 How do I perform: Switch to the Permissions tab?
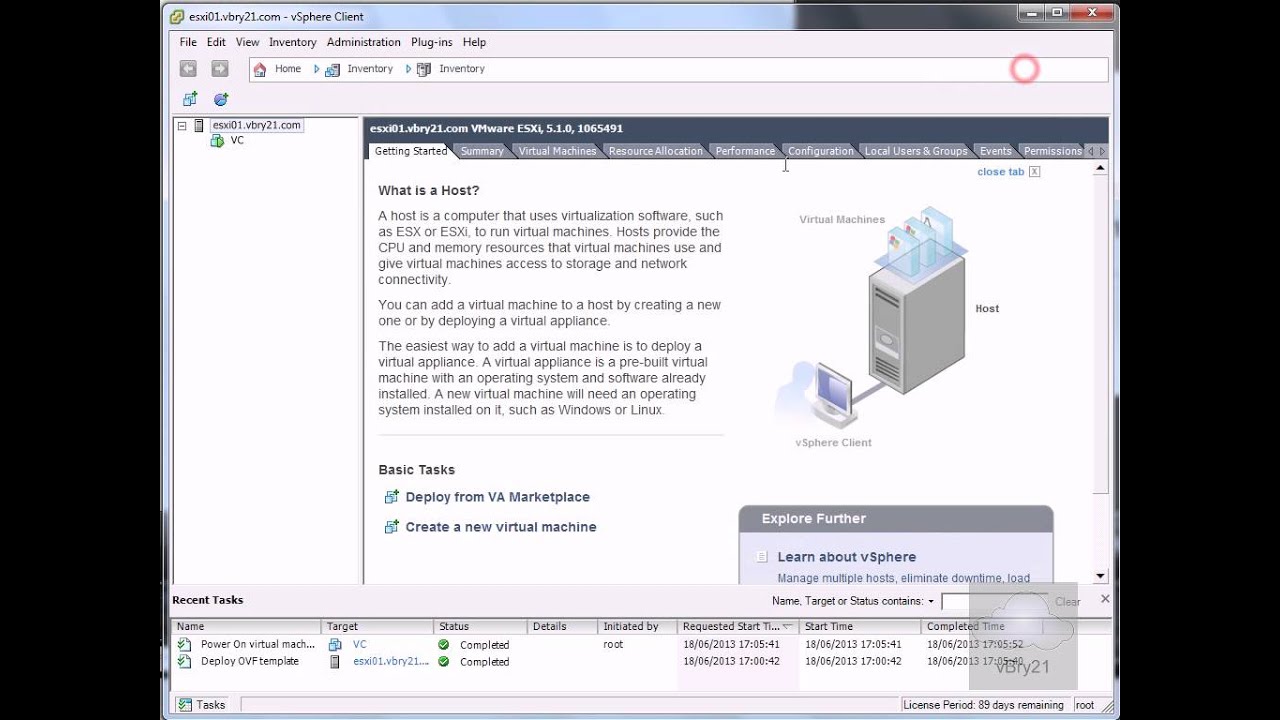1052,151
